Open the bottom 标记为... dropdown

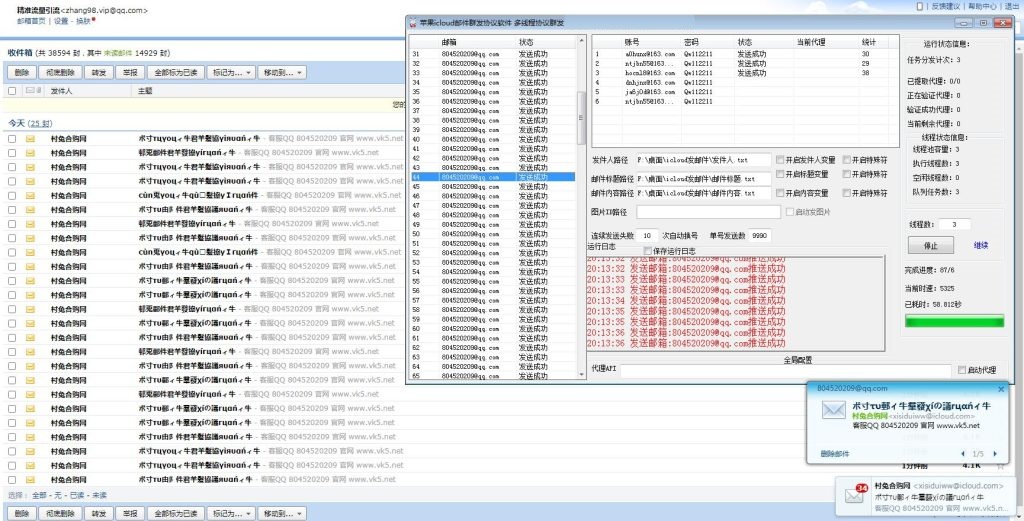pyautogui.click(x=231, y=513)
